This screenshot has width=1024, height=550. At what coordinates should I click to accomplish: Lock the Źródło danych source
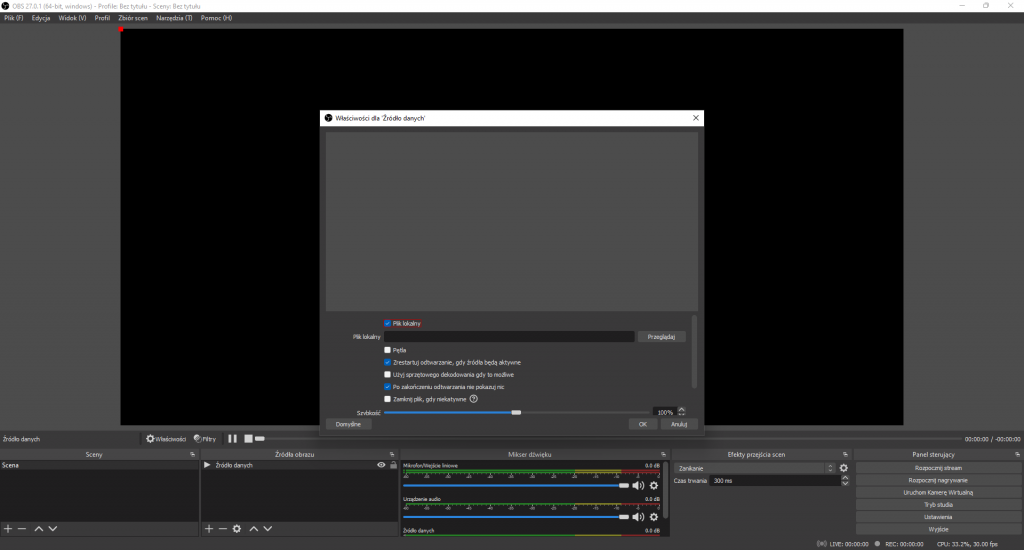(x=394, y=465)
